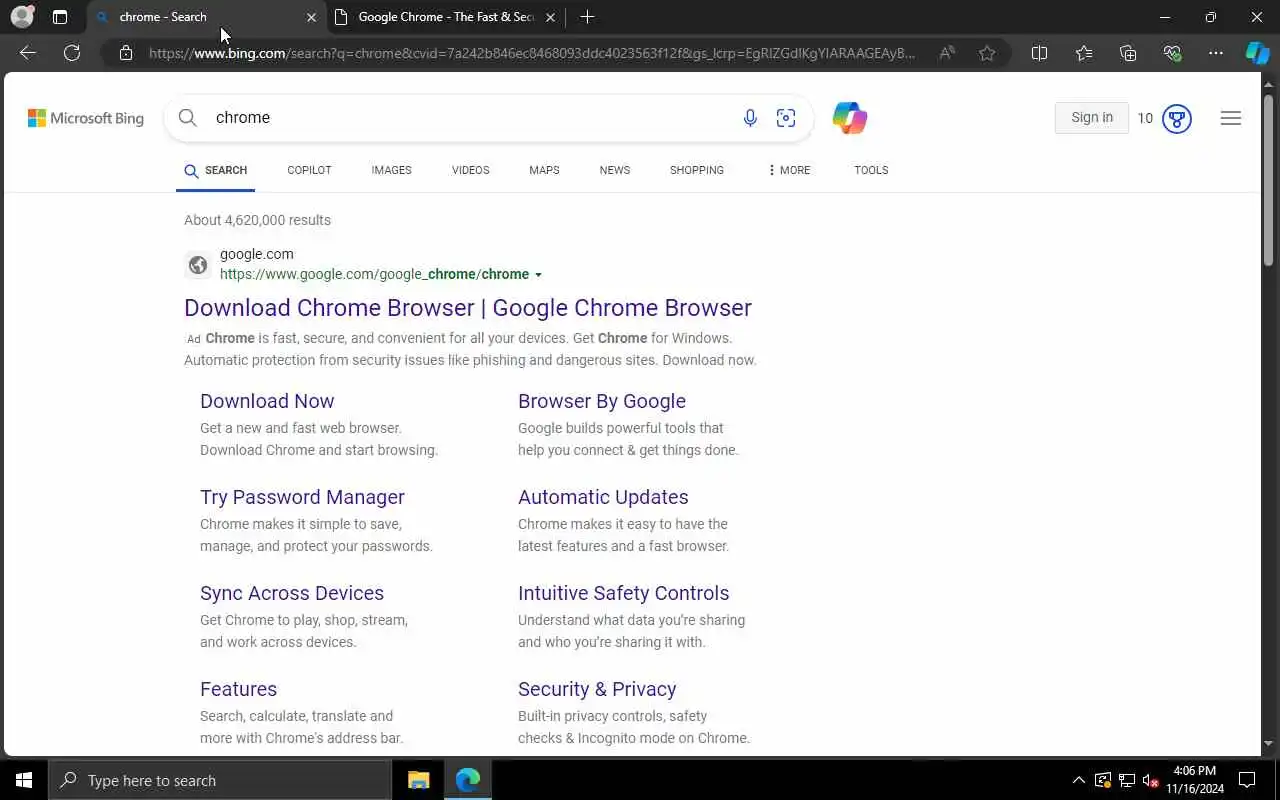This screenshot has width=1280, height=800.
Task: Click the page vertical scrollbar thumb
Action: [x=1269, y=180]
